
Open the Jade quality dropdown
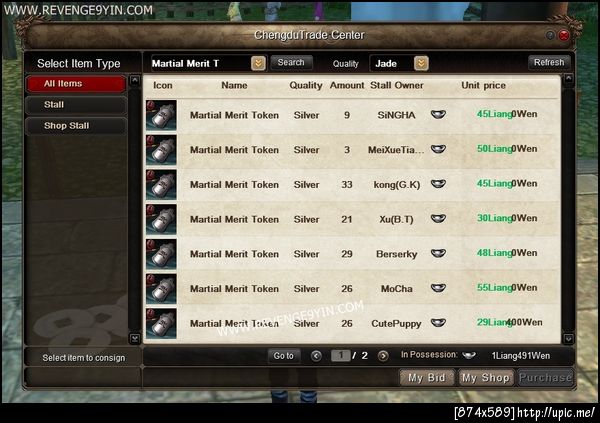coord(421,63)
